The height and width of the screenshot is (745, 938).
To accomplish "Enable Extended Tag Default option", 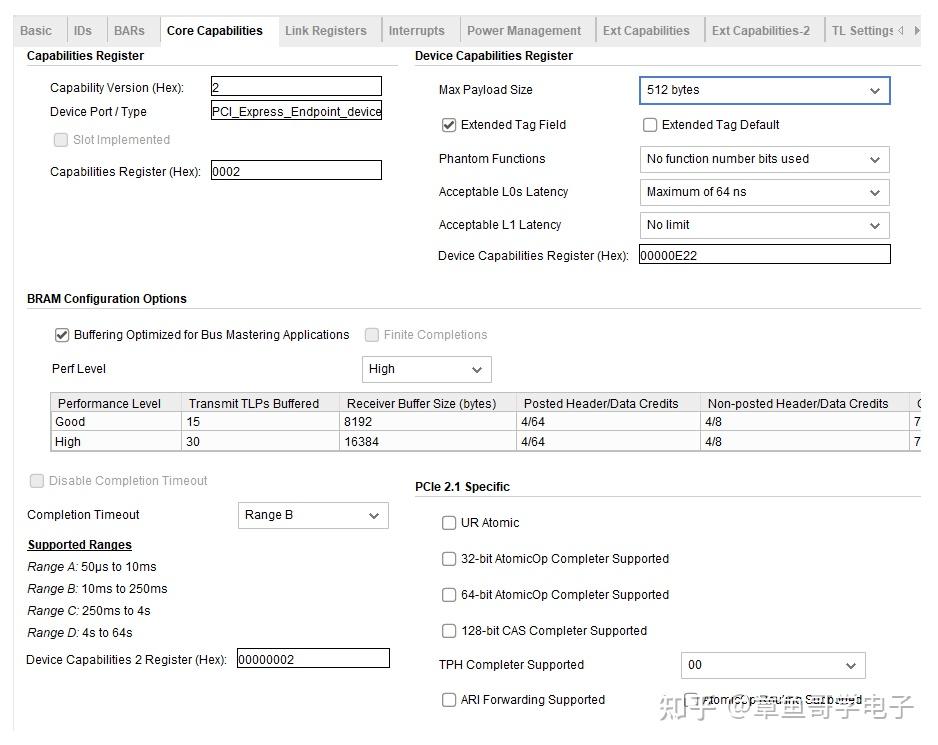I will pyautogui.click(x=650, y=125).
